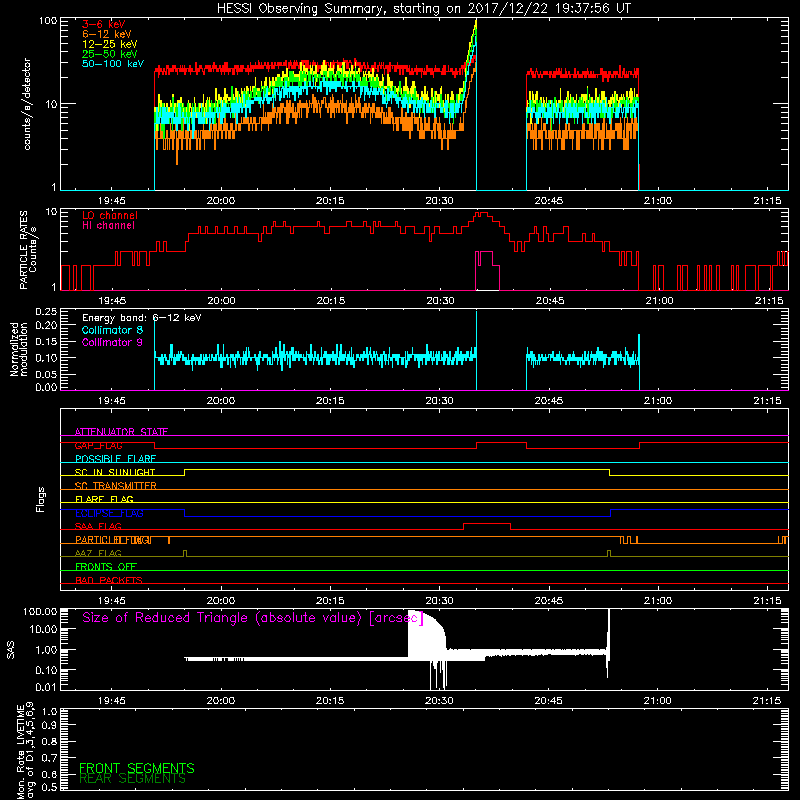
Task: Click the HESSI Observing Summary title
Action: pyautogui.click(x=423, y=9)
